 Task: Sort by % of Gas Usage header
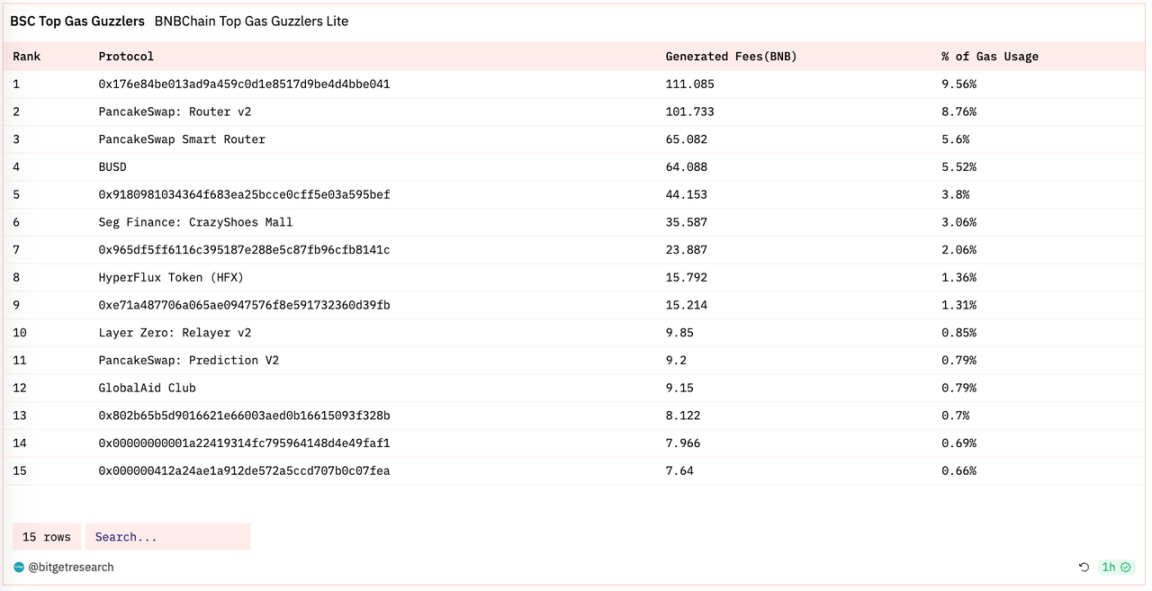989,57
